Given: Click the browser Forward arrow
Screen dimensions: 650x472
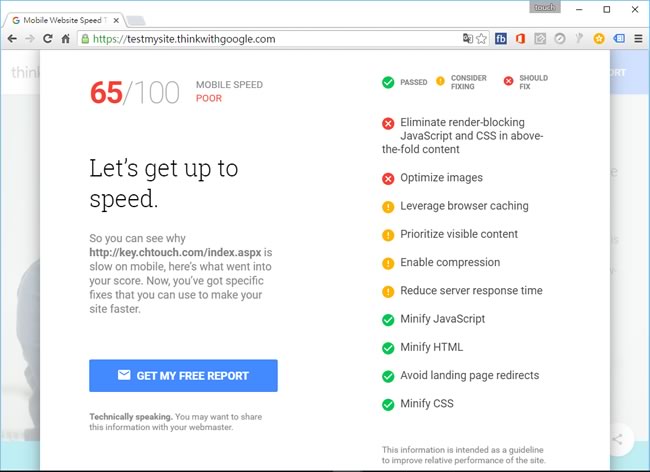Looking at the screenshot, I should click(30, 39).
